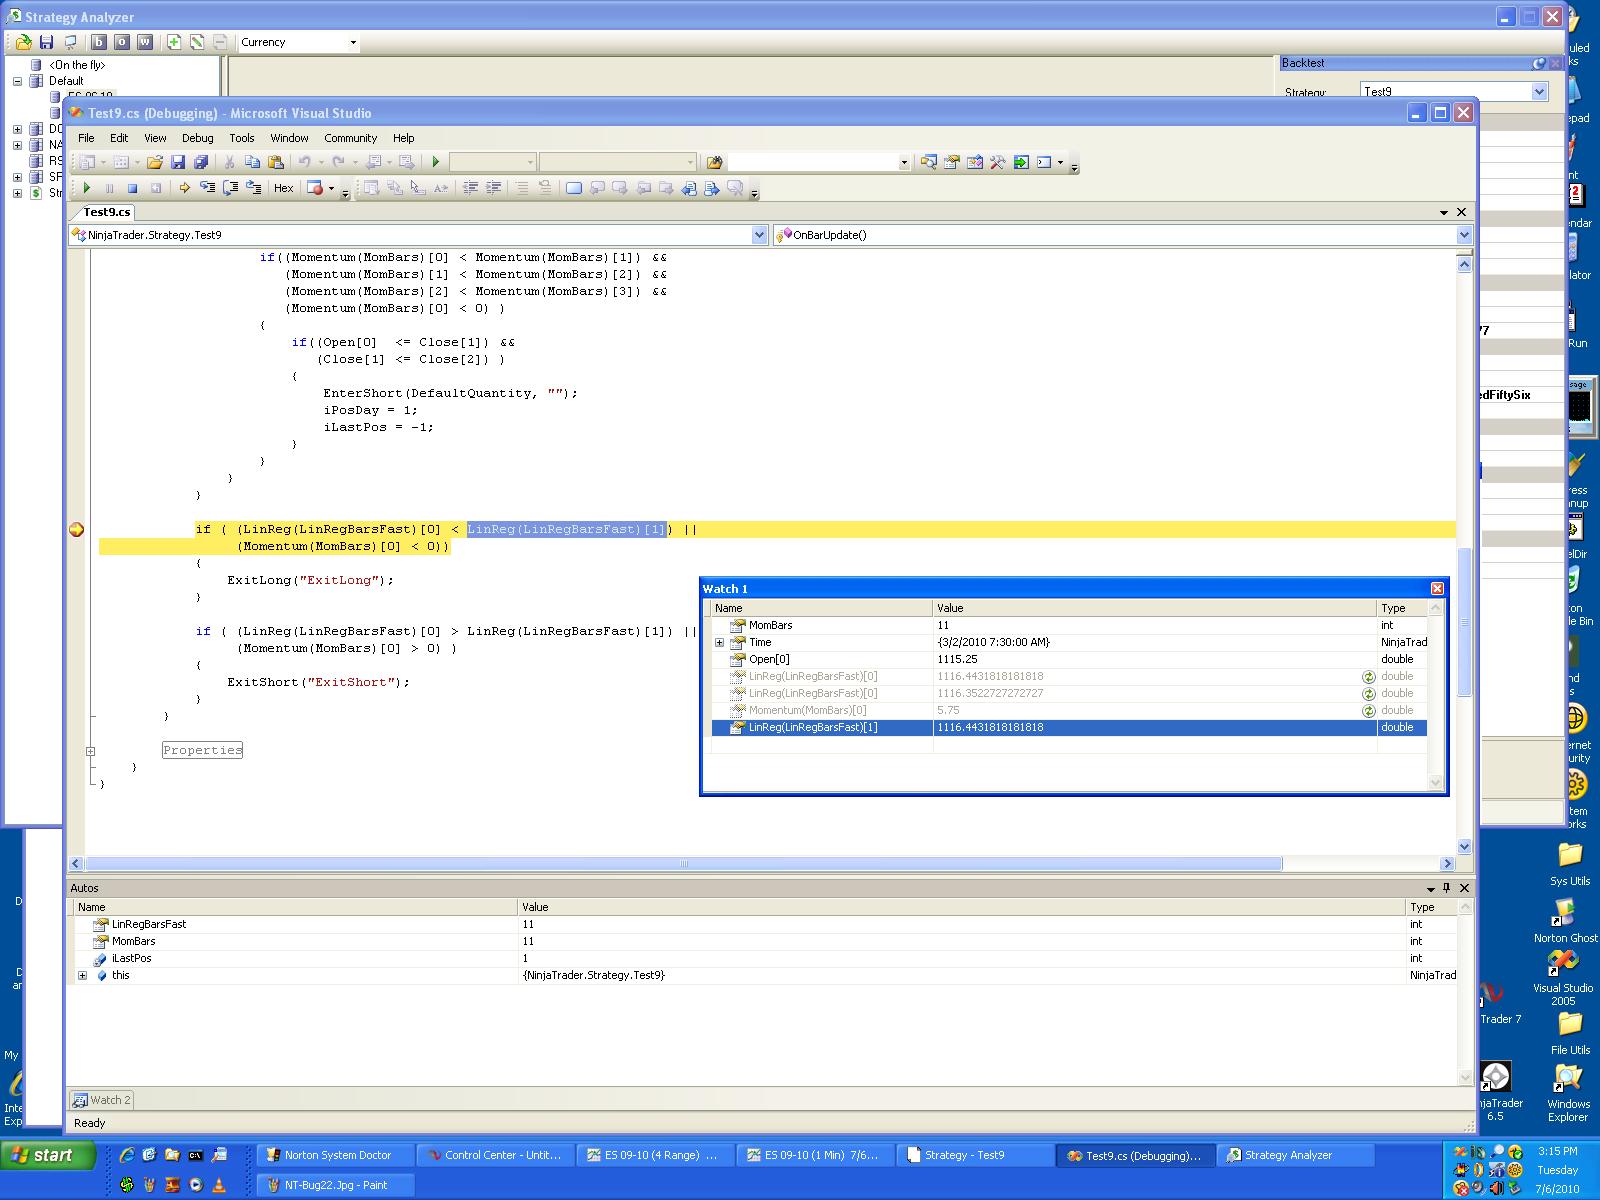Open the Community menu
Viewport: 1600px width, 1200px height.
[x=350, y=138]
